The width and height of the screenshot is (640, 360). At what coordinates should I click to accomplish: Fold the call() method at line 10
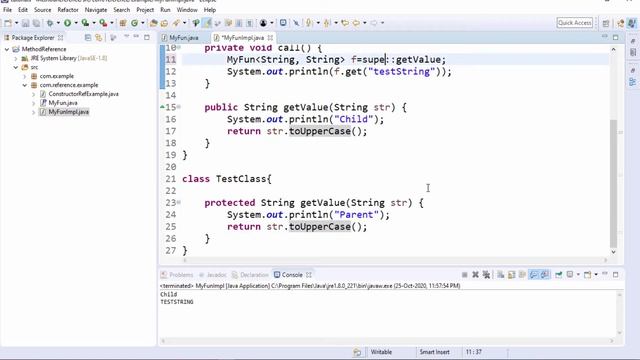(x=179, y=47)
